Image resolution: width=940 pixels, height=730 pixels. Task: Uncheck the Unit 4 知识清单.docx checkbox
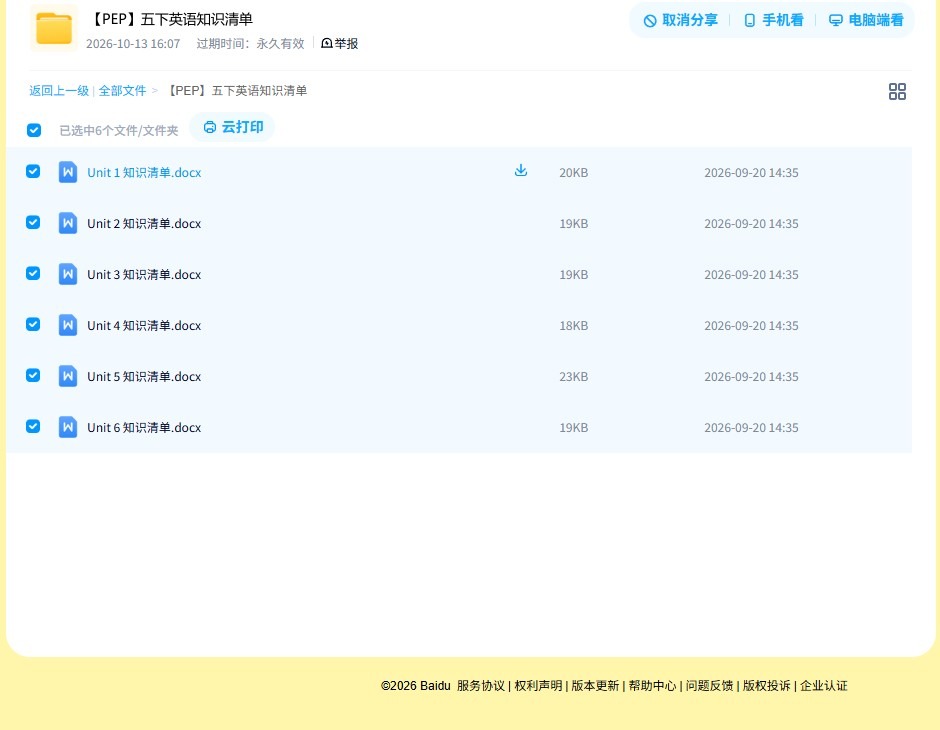[x=33, y=324]
